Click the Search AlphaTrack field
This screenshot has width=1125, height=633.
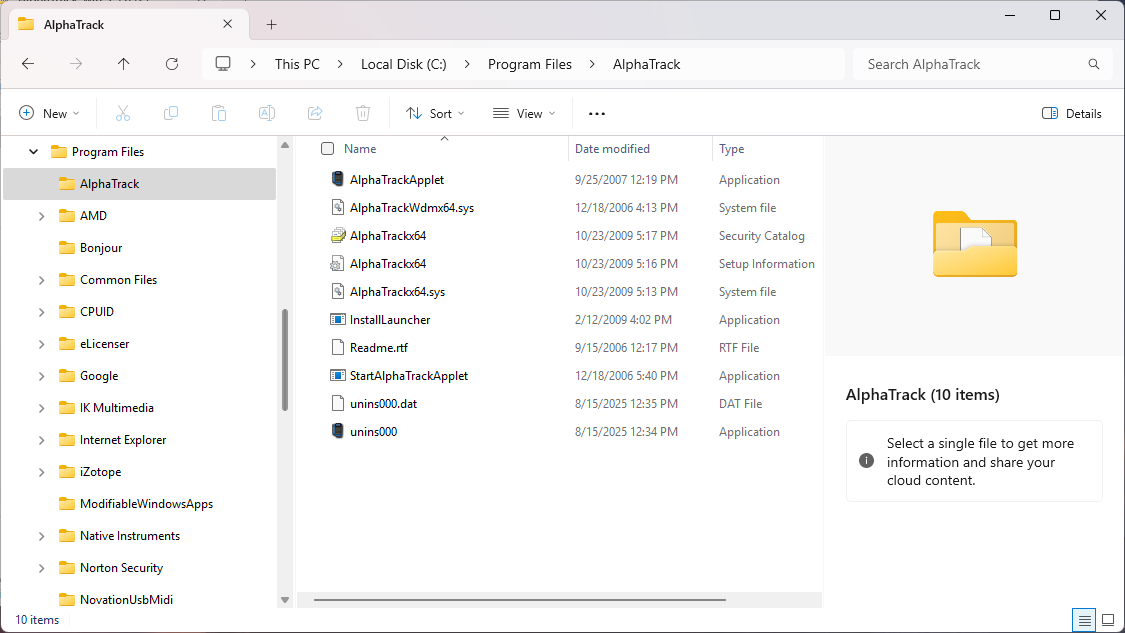[970, 64]
